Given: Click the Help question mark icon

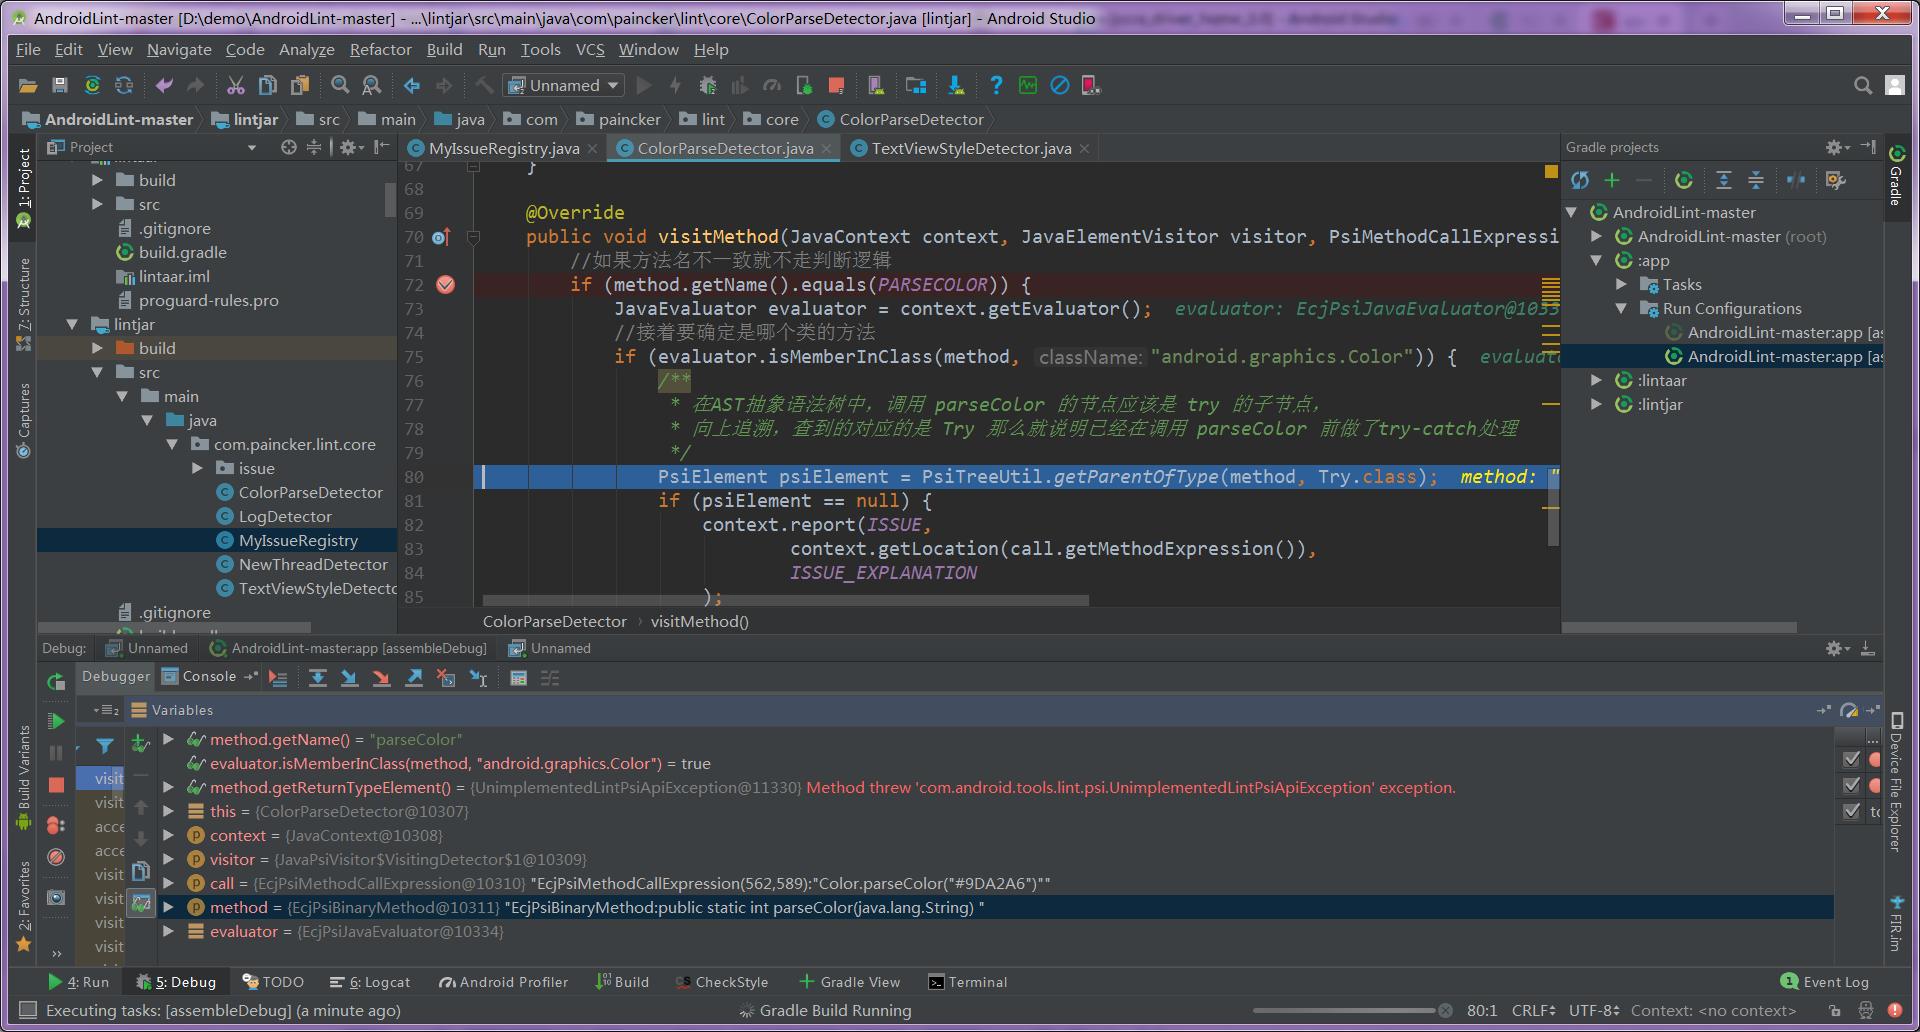Looking at the screenshot, I should point(996,86).
